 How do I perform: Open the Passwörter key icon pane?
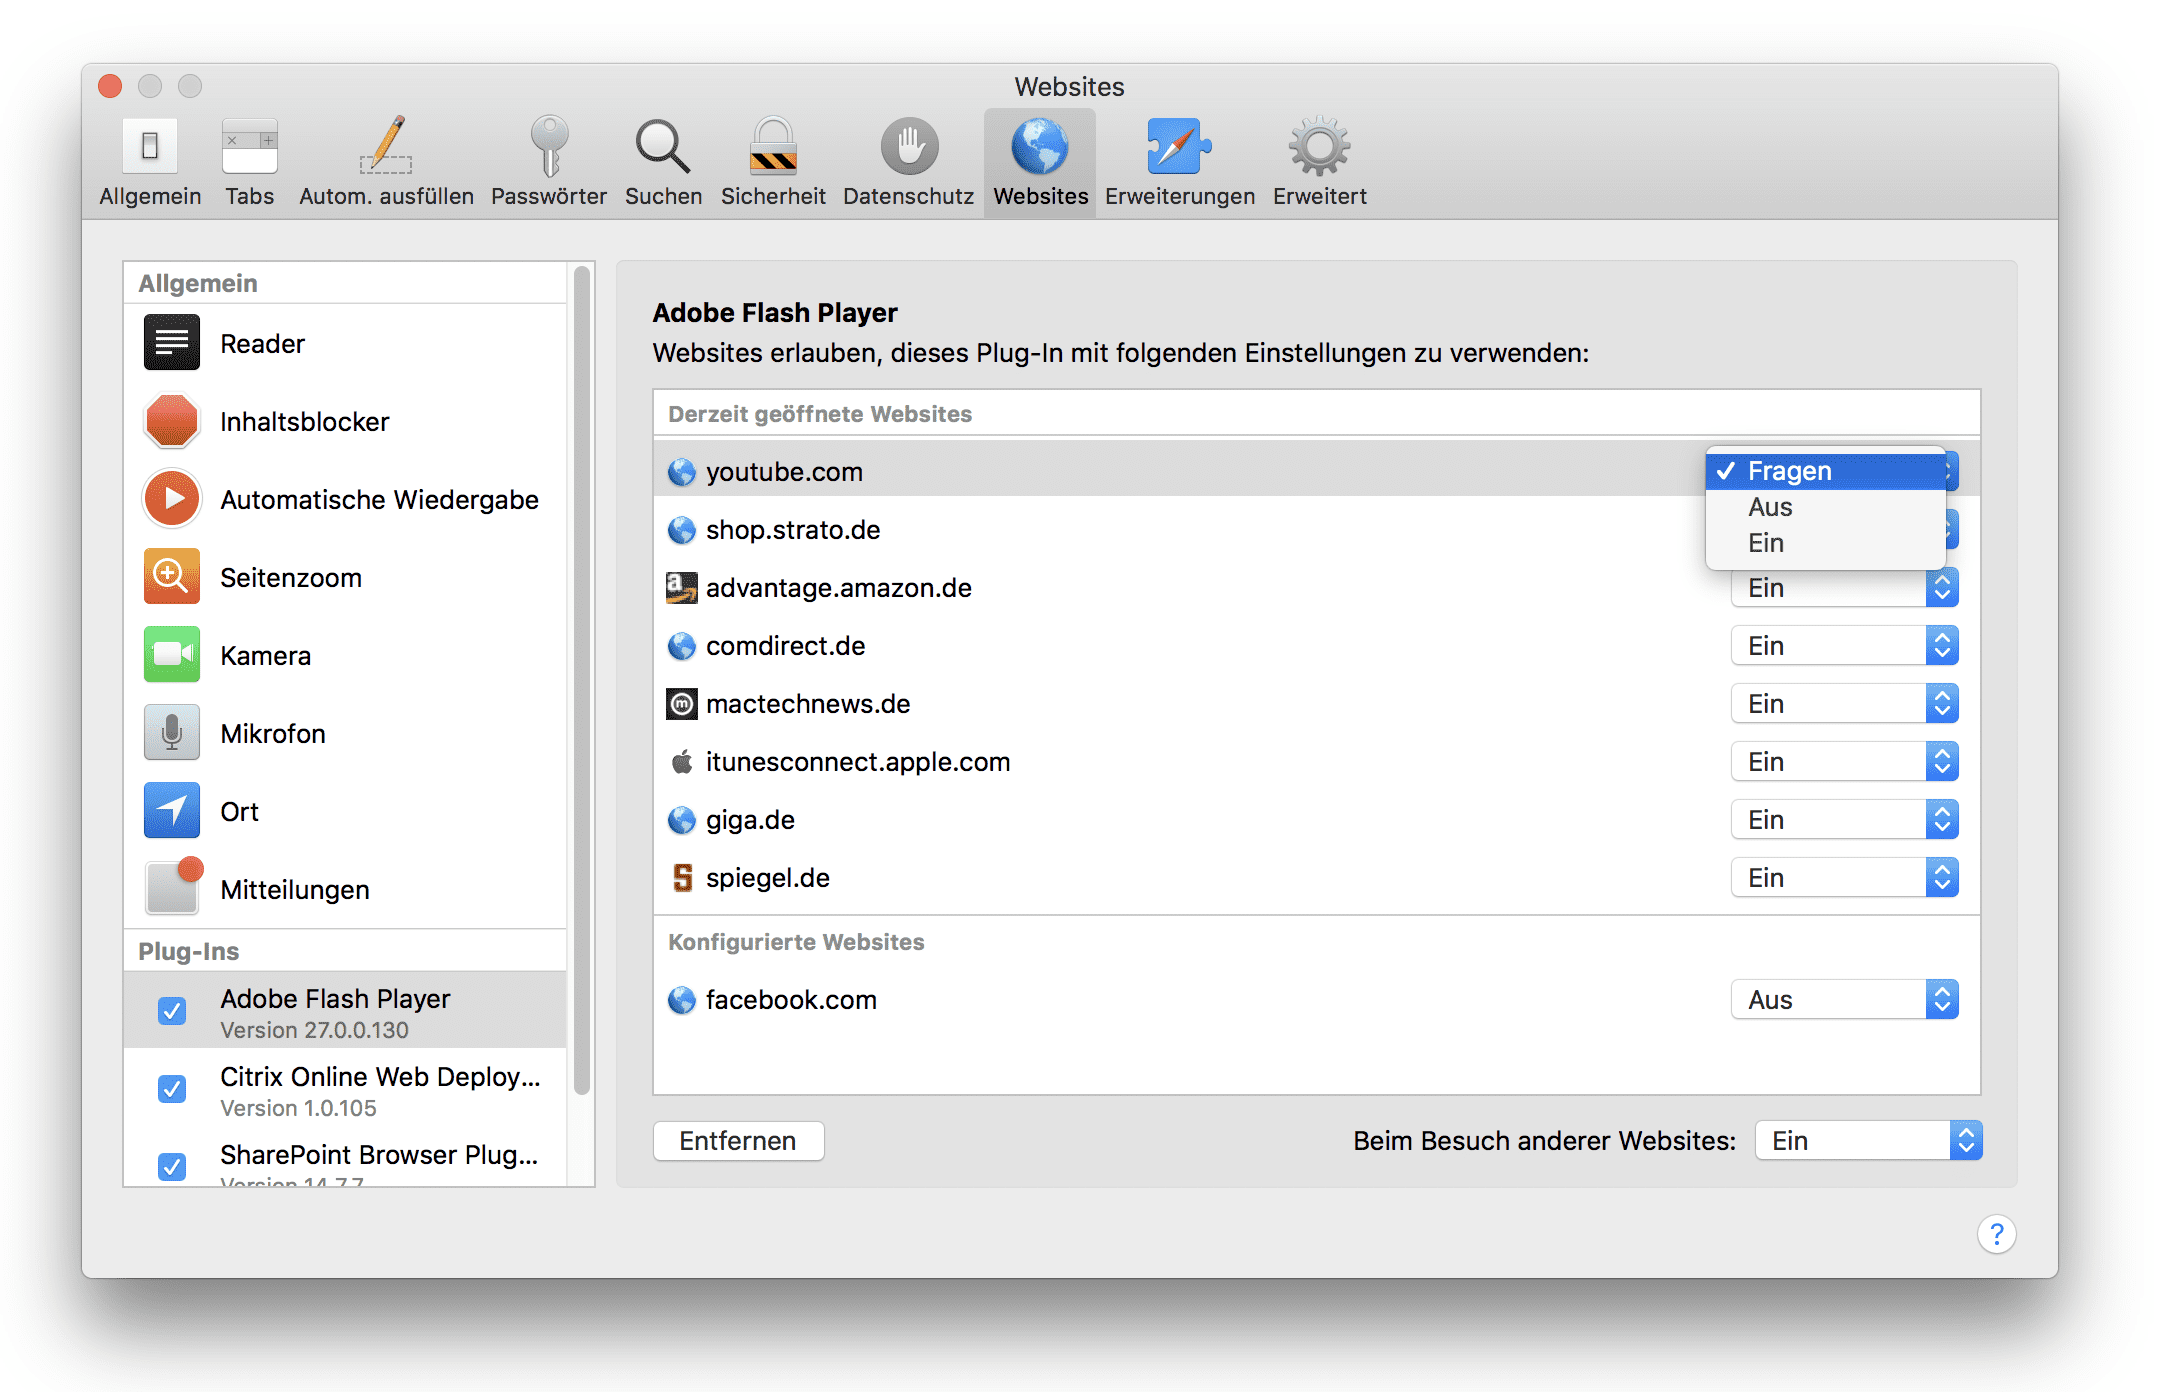[x=549, y=162]
